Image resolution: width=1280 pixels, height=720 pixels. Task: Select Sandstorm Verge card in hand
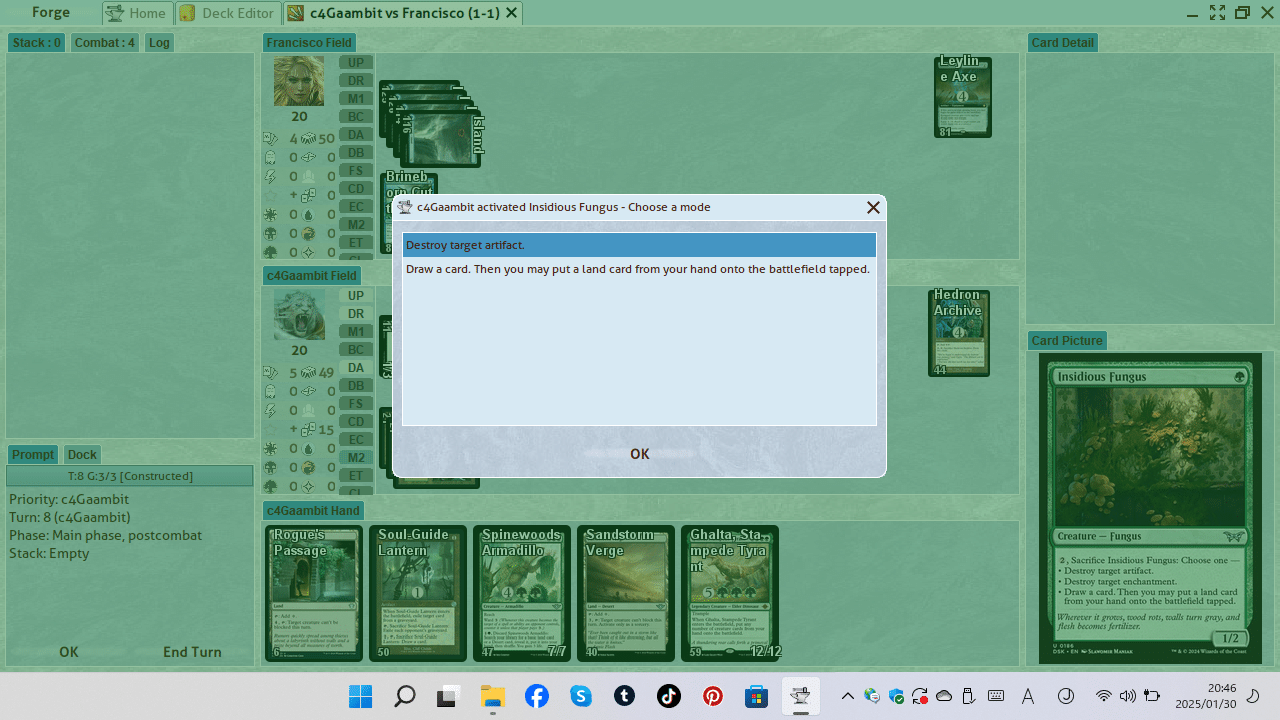pos(626,593)
